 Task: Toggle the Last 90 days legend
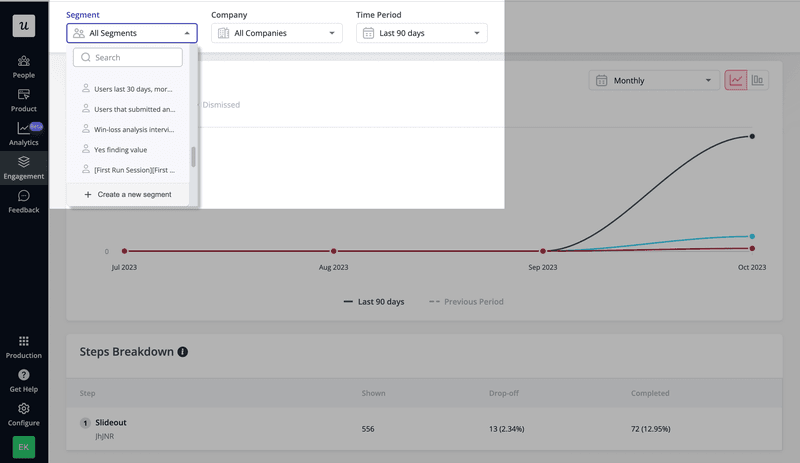coord(374,302)
